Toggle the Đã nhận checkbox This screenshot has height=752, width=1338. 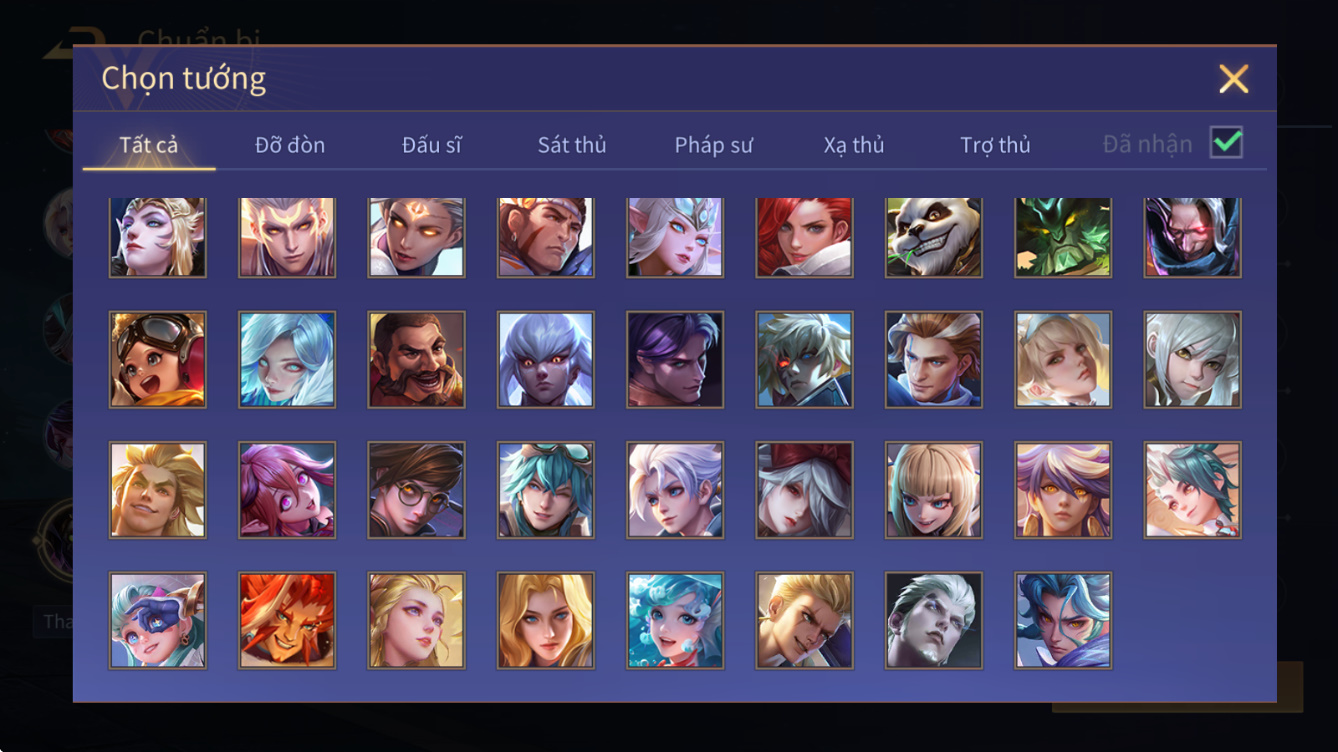1226,143
